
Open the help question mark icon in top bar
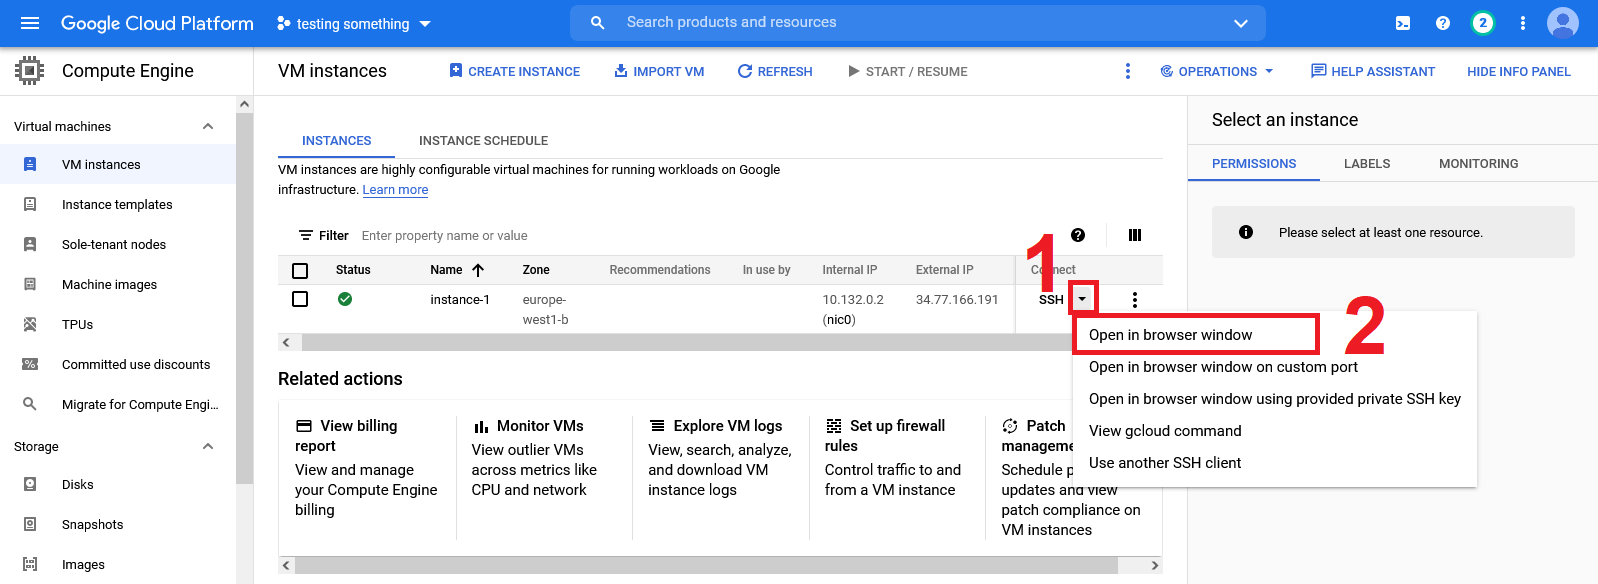[1442, 23]
